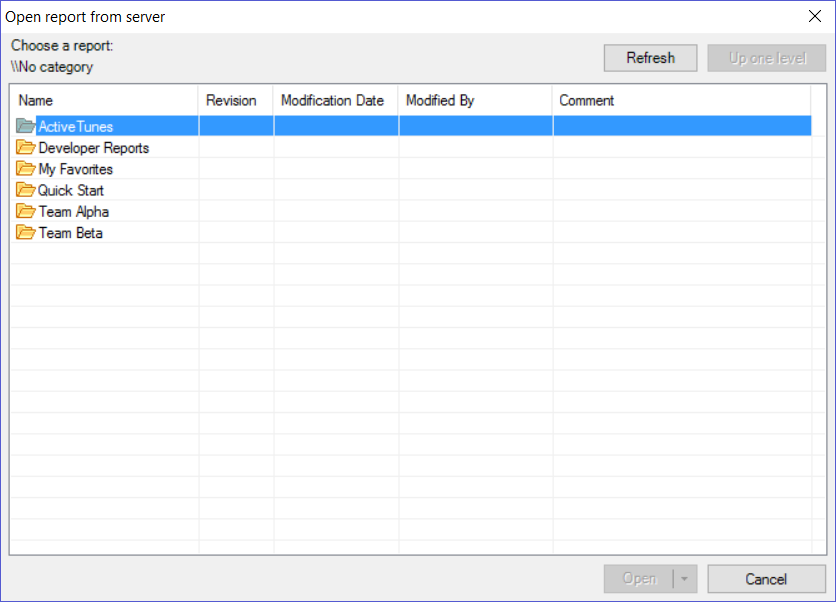Select the My Favorites name text
This screenshot has height=602, width=836.
point(76,169)
